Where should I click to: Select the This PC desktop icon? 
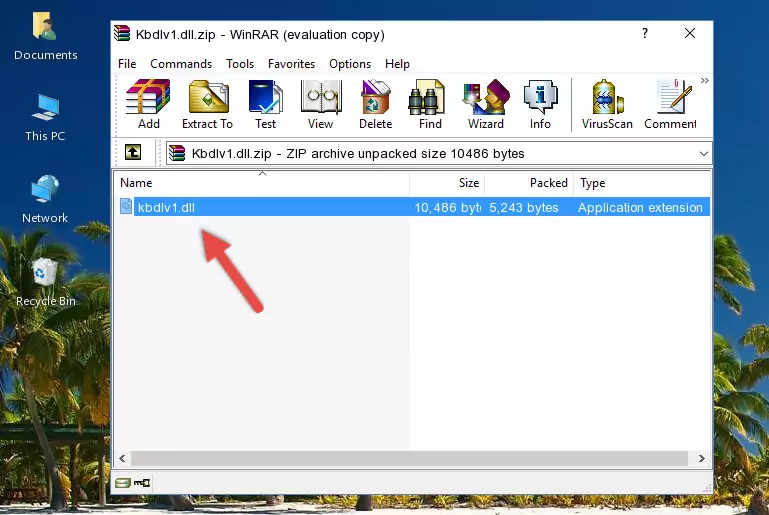[x=45, y=118]
